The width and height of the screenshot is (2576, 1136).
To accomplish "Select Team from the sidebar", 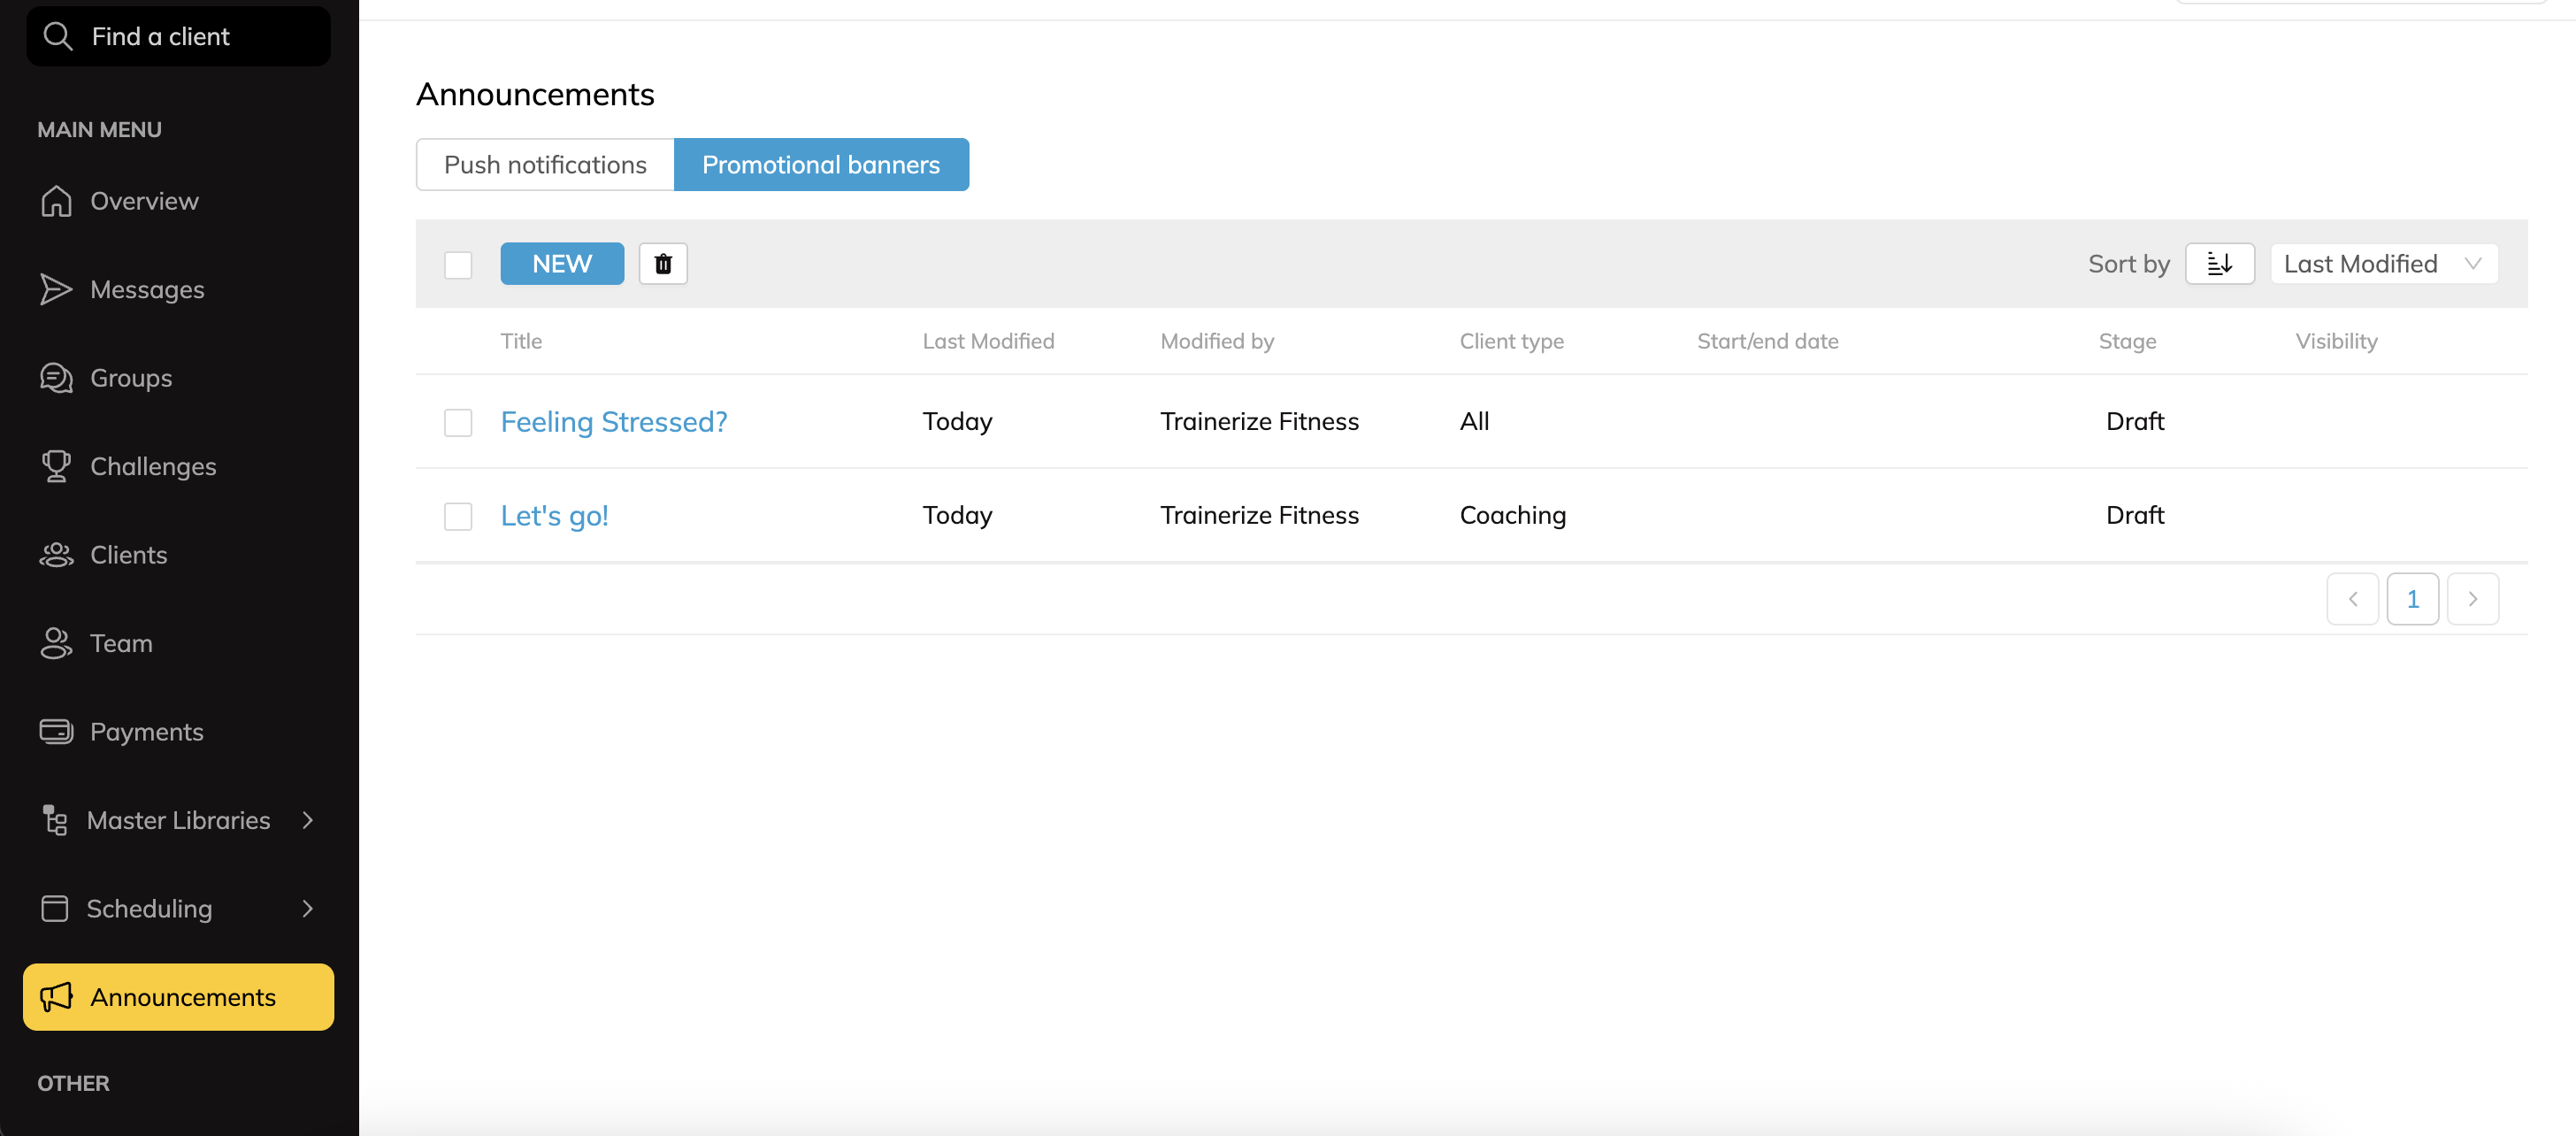I will coord(120,643).
